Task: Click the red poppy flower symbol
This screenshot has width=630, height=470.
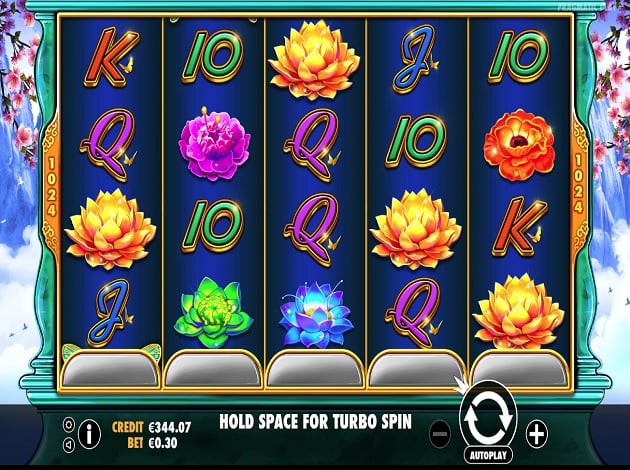Action: pos(520,145)
